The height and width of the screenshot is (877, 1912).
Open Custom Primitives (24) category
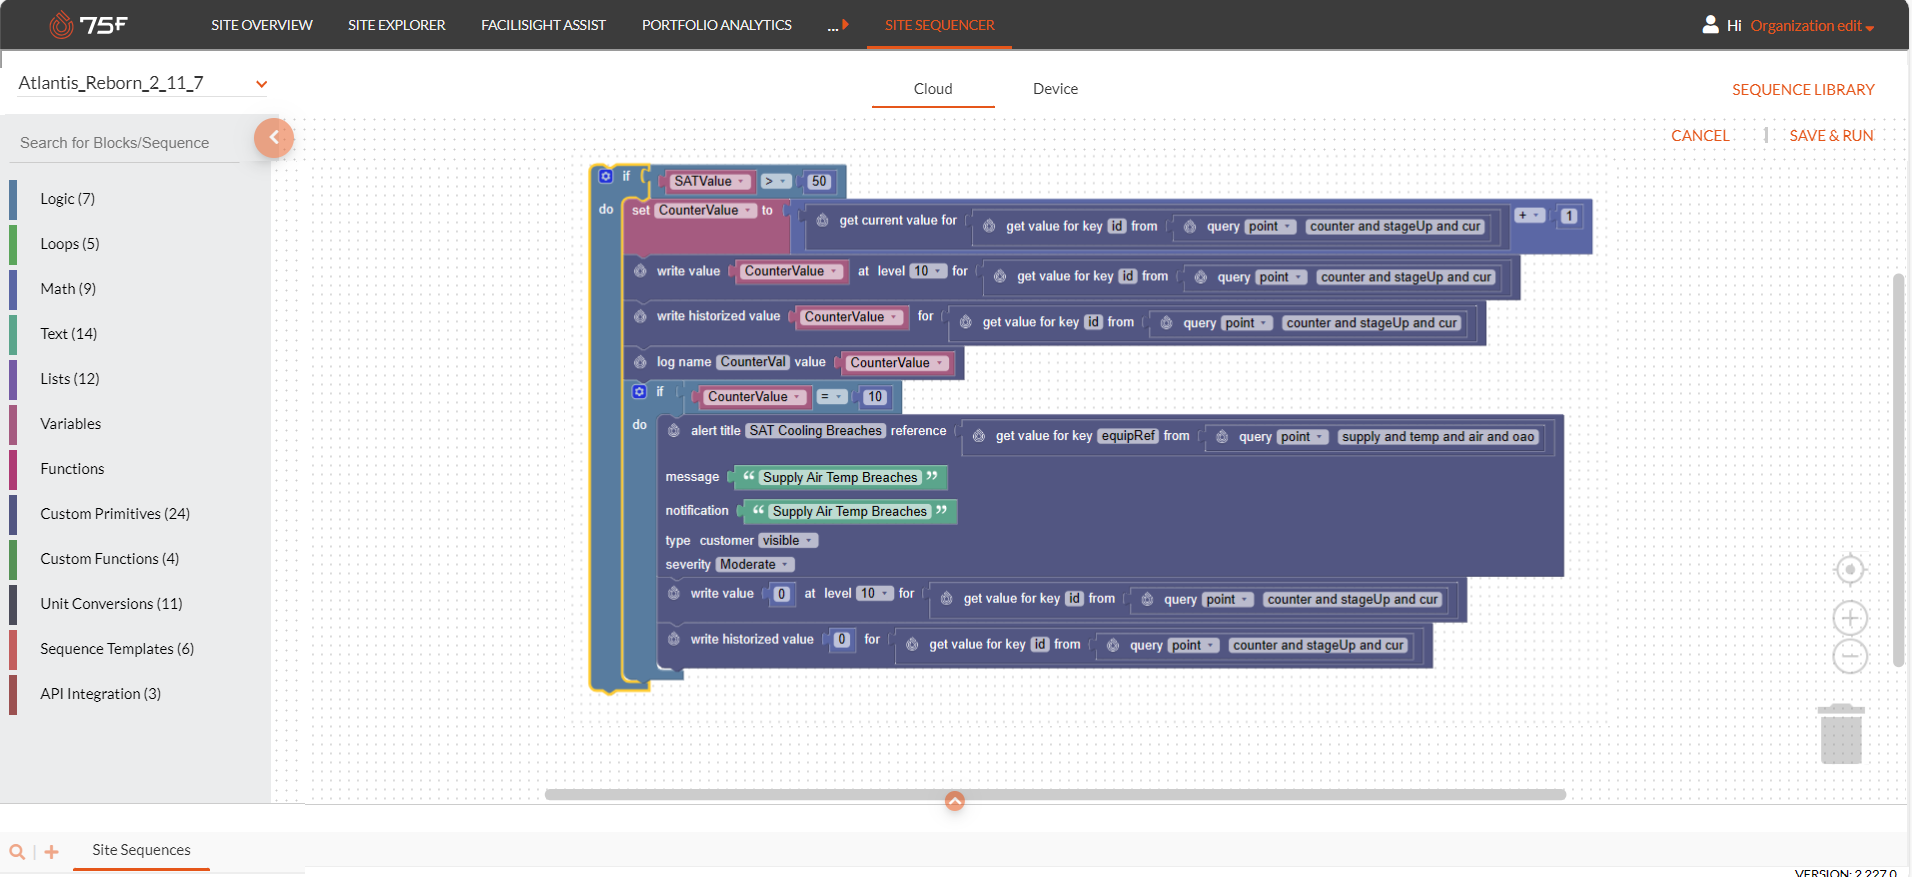click(115, 514)
